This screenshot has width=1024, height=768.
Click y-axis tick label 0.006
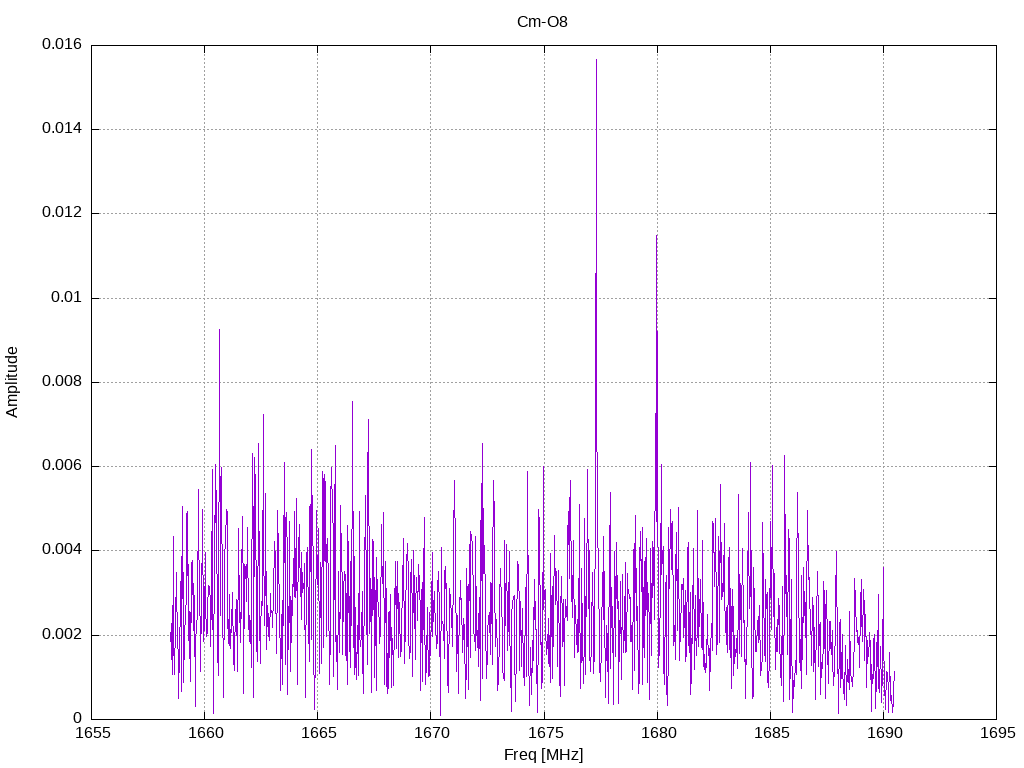[62, 466]
